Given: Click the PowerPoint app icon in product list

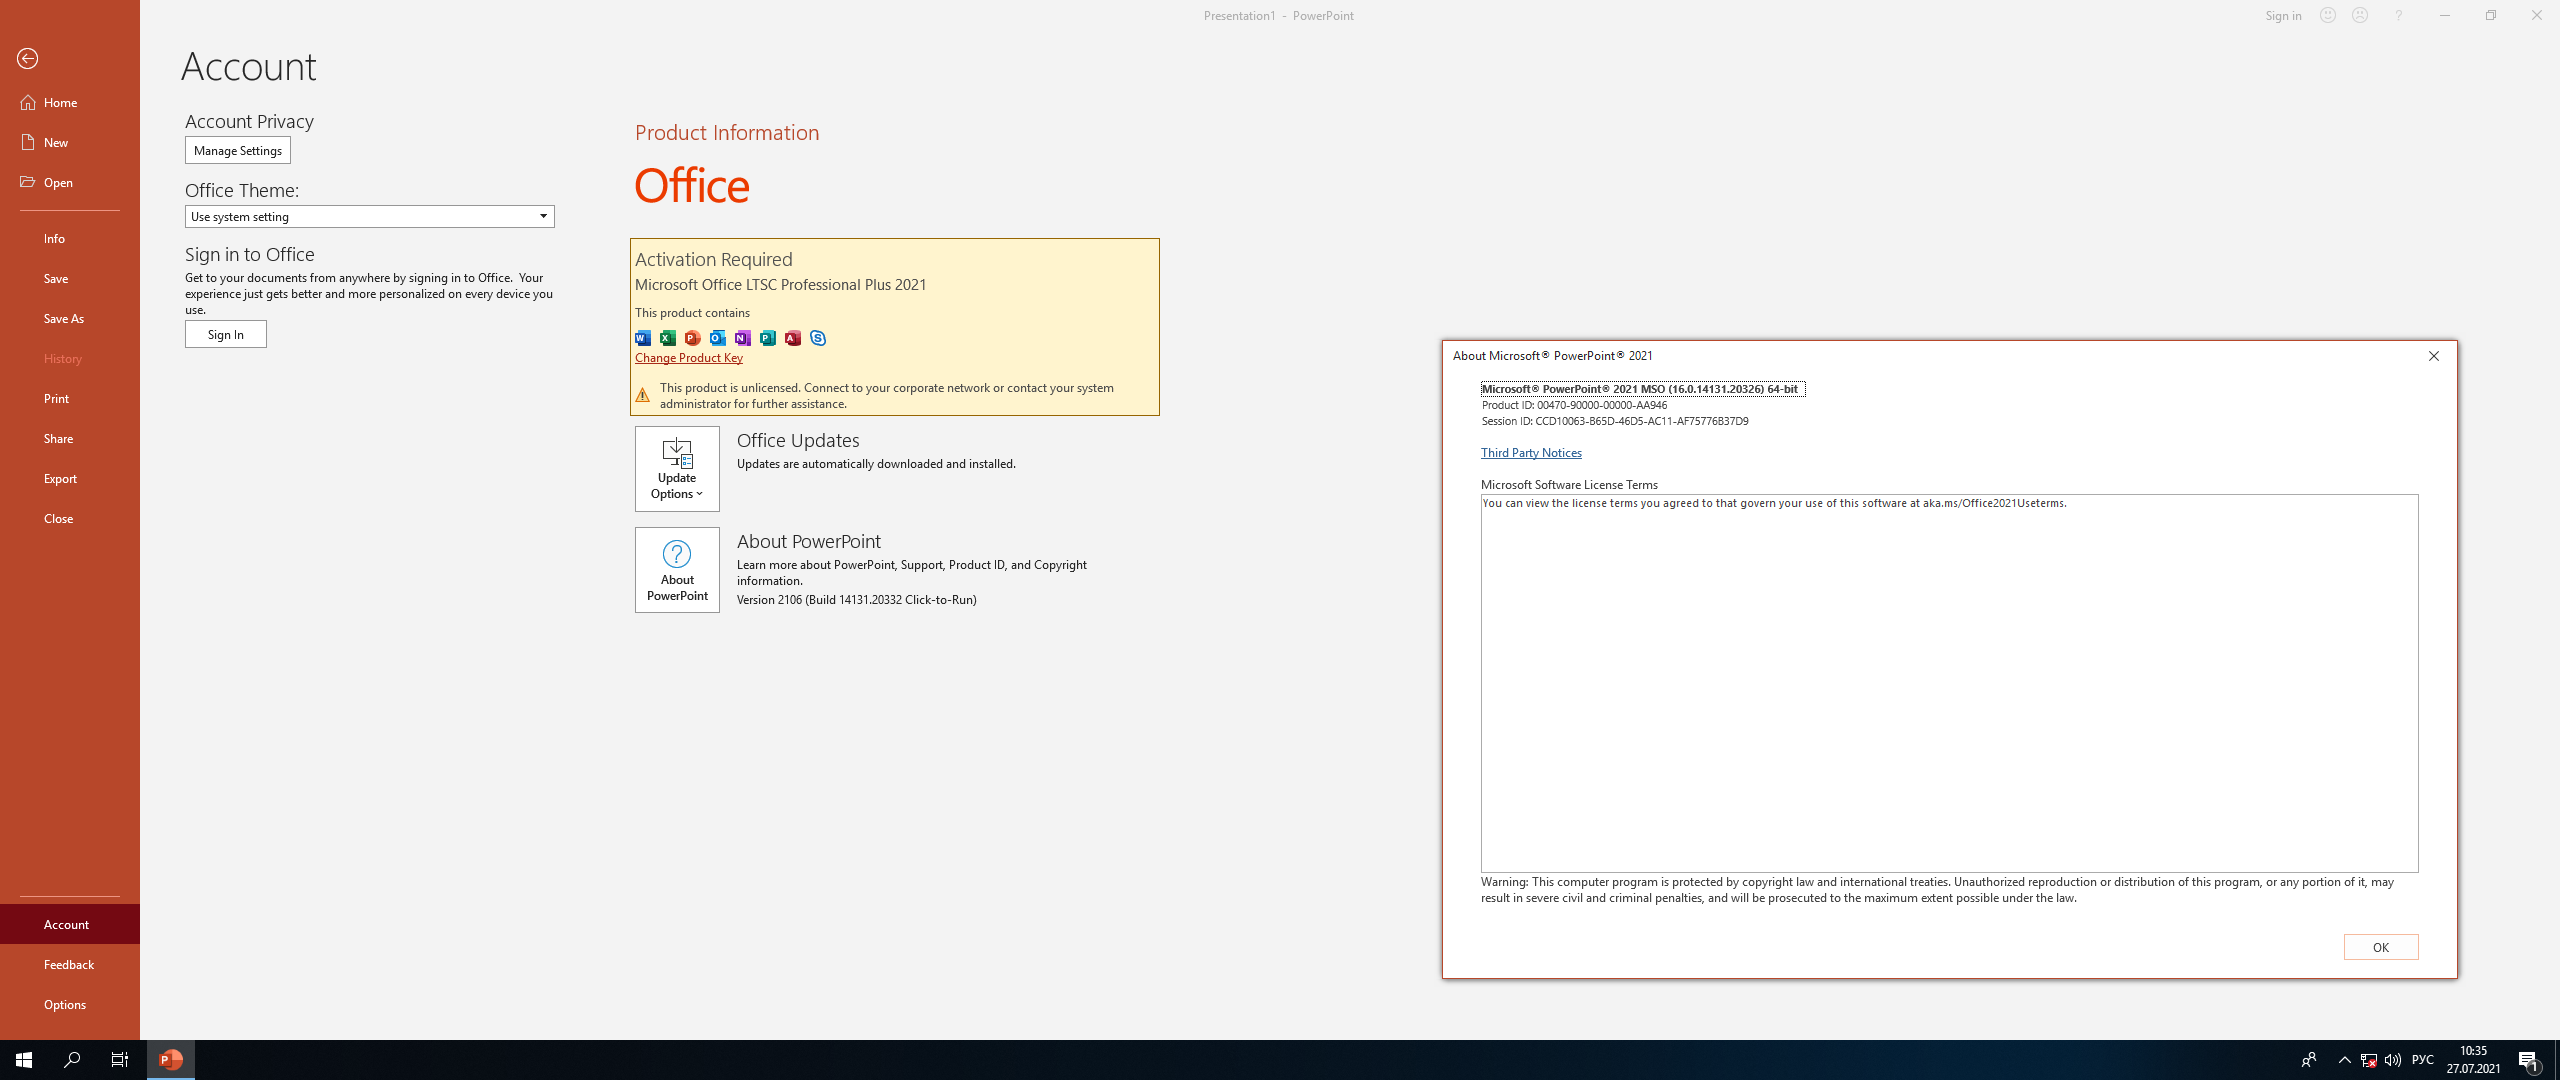Looking at the screenshot, I should 693,338.
